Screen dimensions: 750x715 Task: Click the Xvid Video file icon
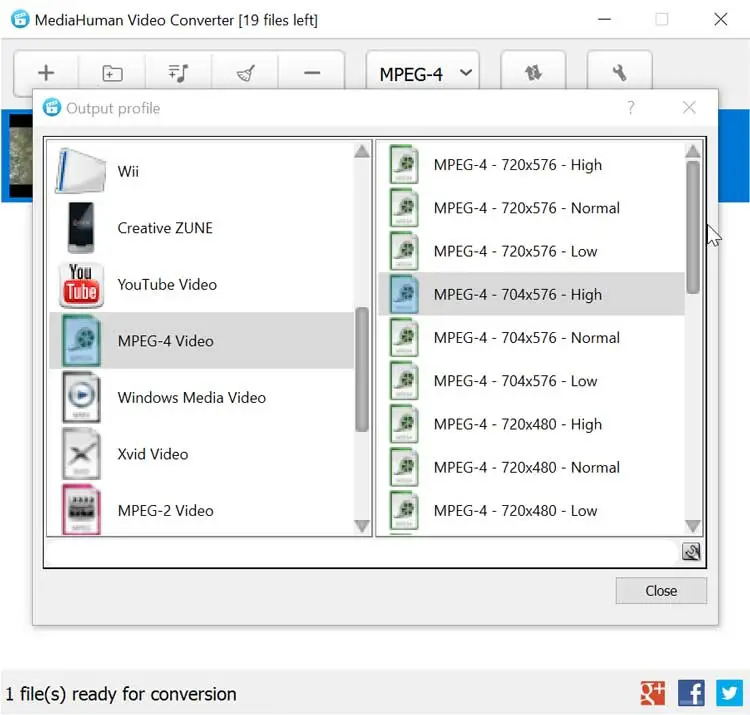pos(81,454)
